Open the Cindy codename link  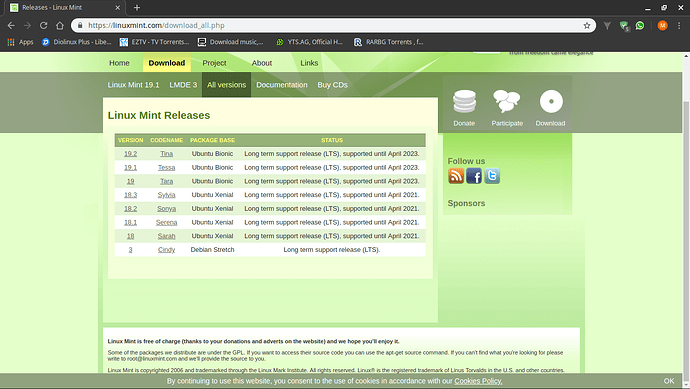(x=166, y=250)
